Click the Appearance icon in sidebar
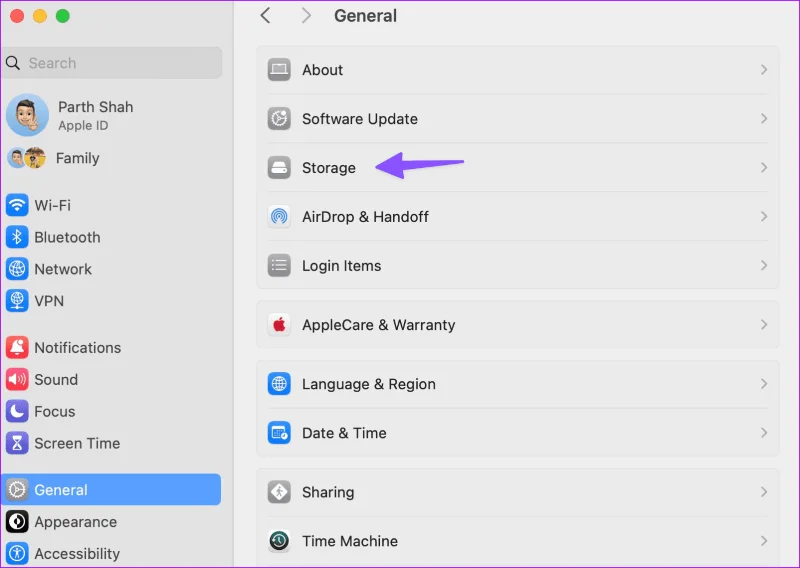 pyautogui.click(x=17, y=522)
